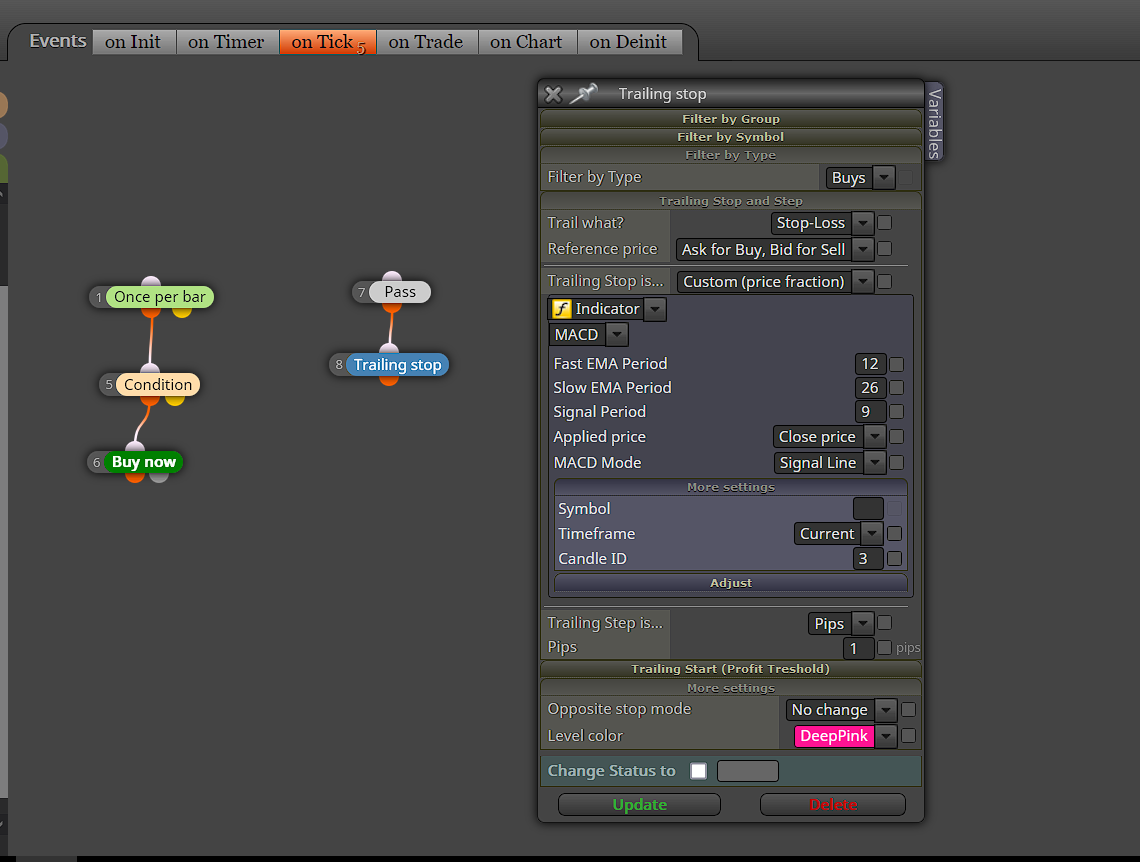Click the red Delete button

833,805
